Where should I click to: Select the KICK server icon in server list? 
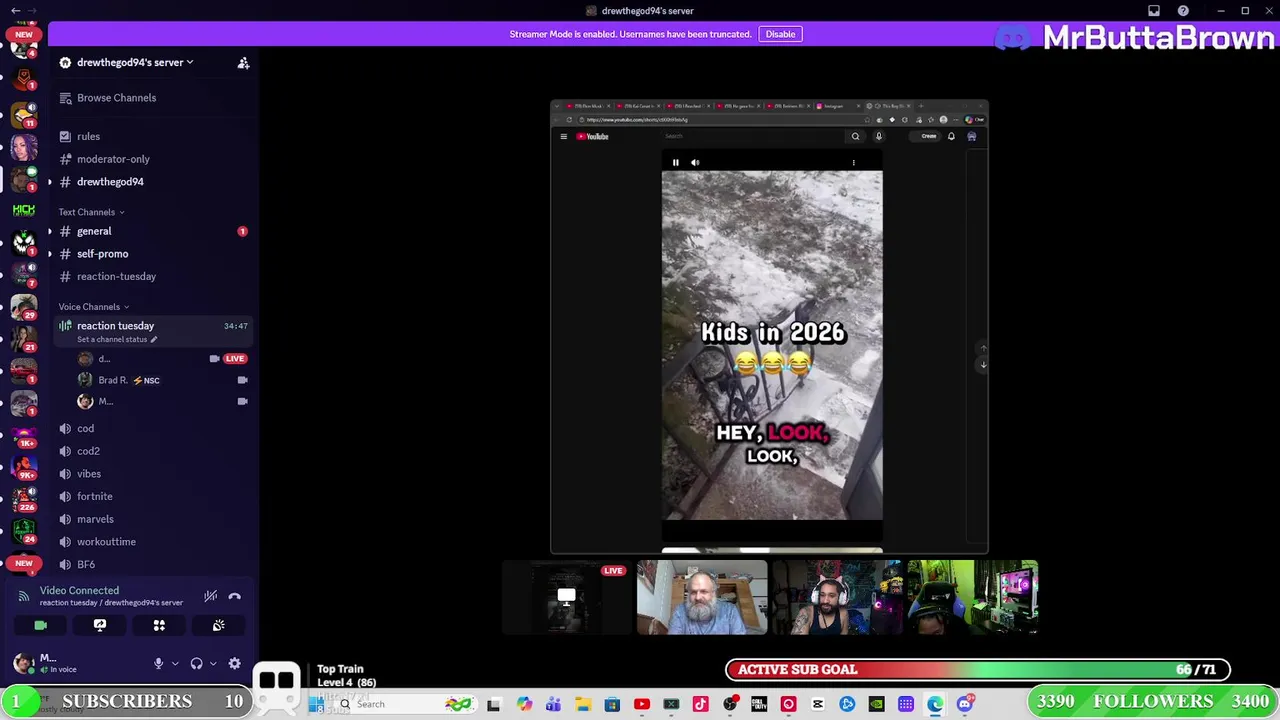tap(24, 210)
